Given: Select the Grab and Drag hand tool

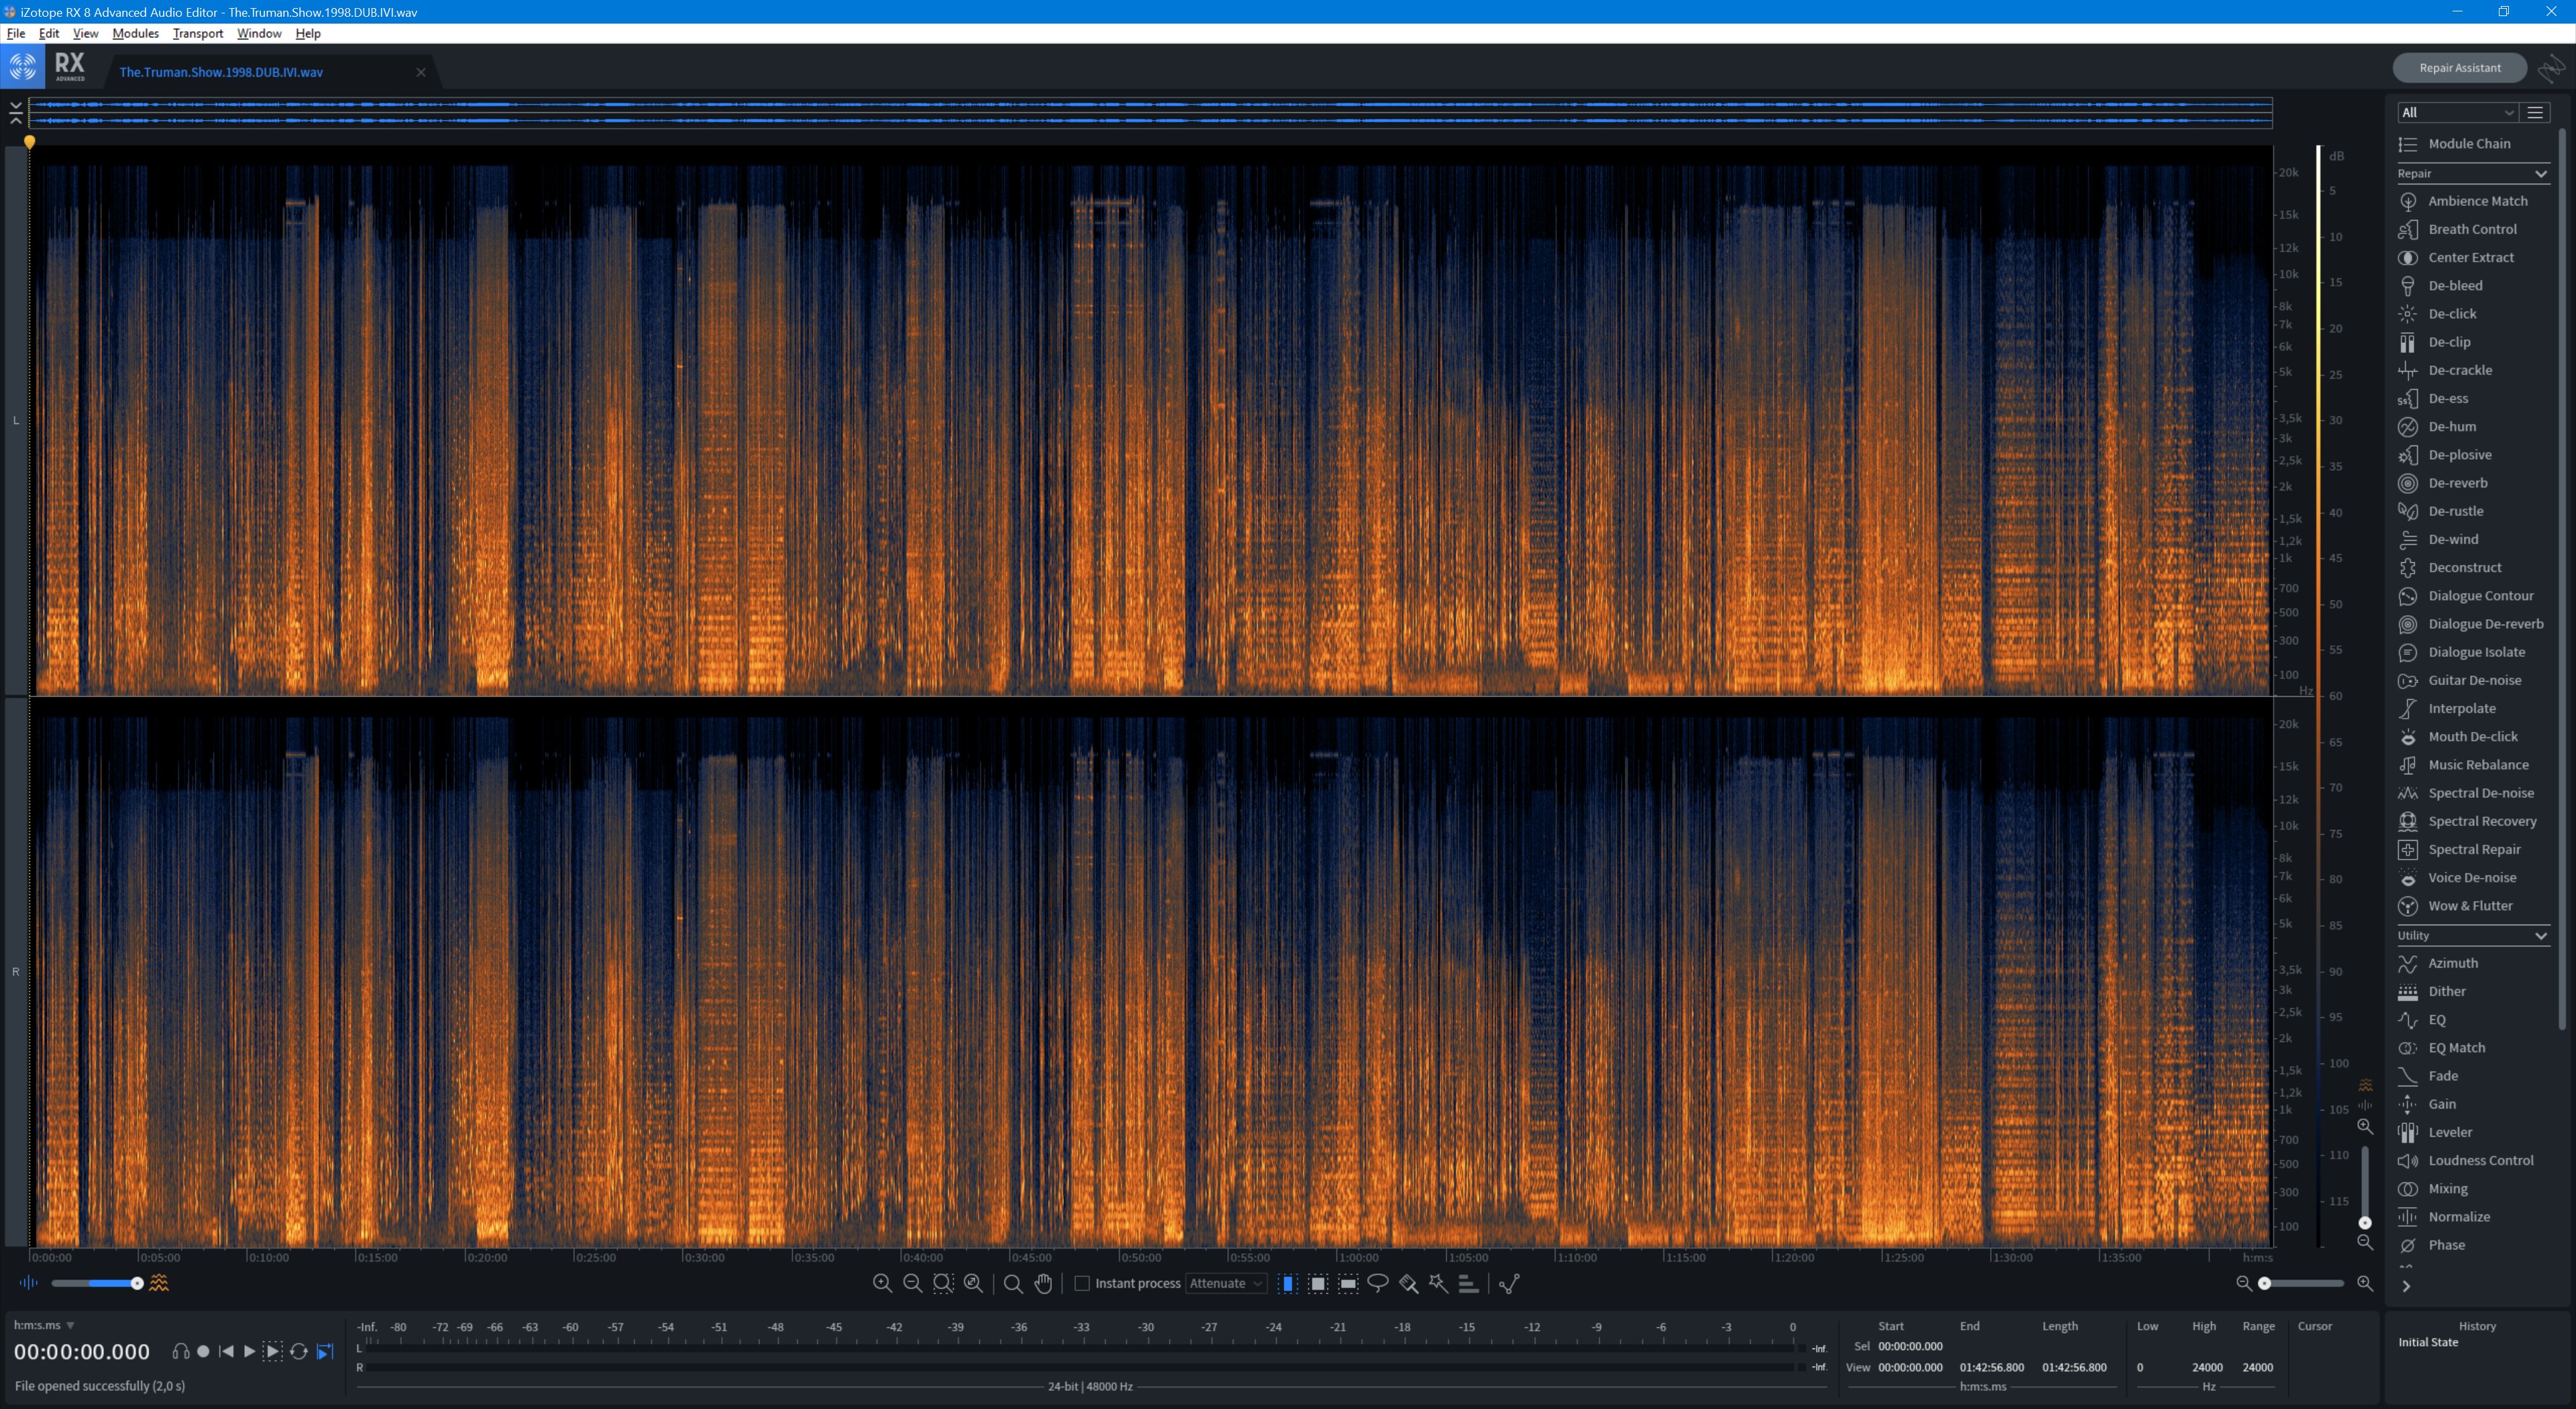Looking at the screenshot, I should [1043, 1283].
